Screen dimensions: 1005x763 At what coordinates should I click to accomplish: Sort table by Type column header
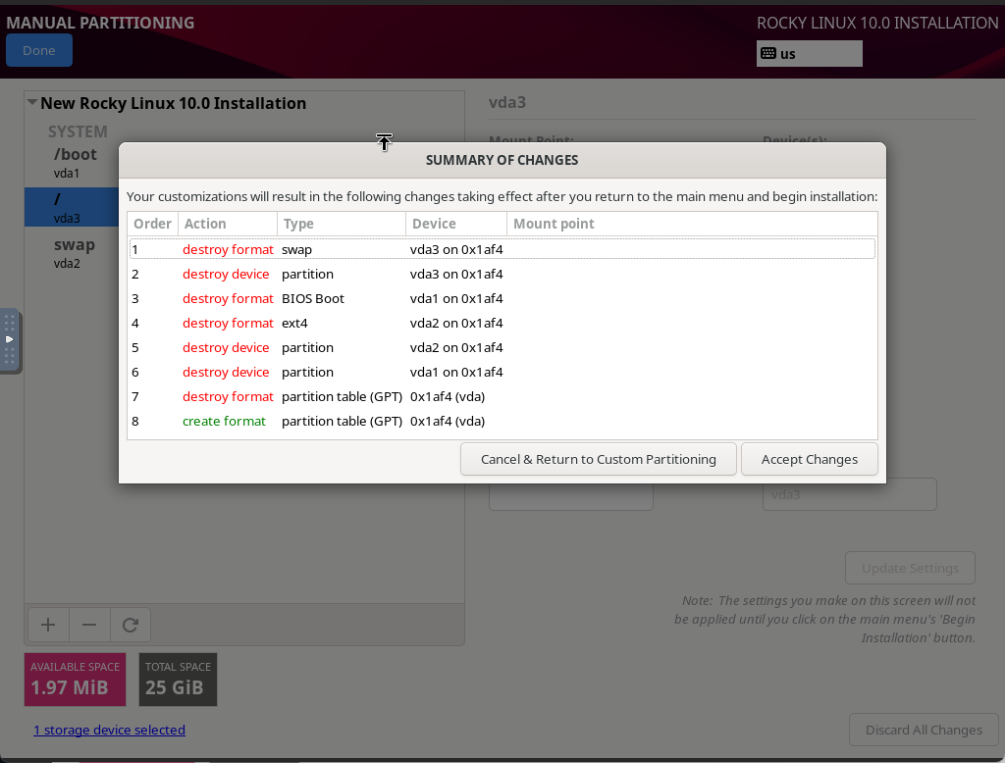(342, 224)
